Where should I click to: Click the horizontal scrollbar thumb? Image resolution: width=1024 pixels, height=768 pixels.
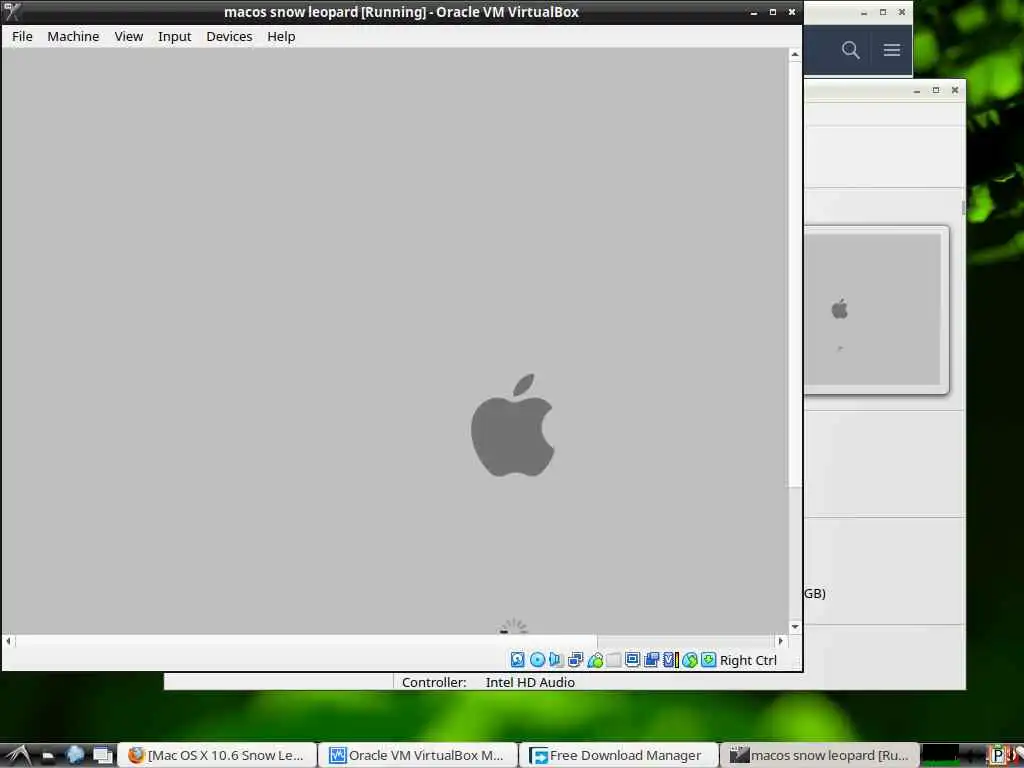tap(306, 641)
